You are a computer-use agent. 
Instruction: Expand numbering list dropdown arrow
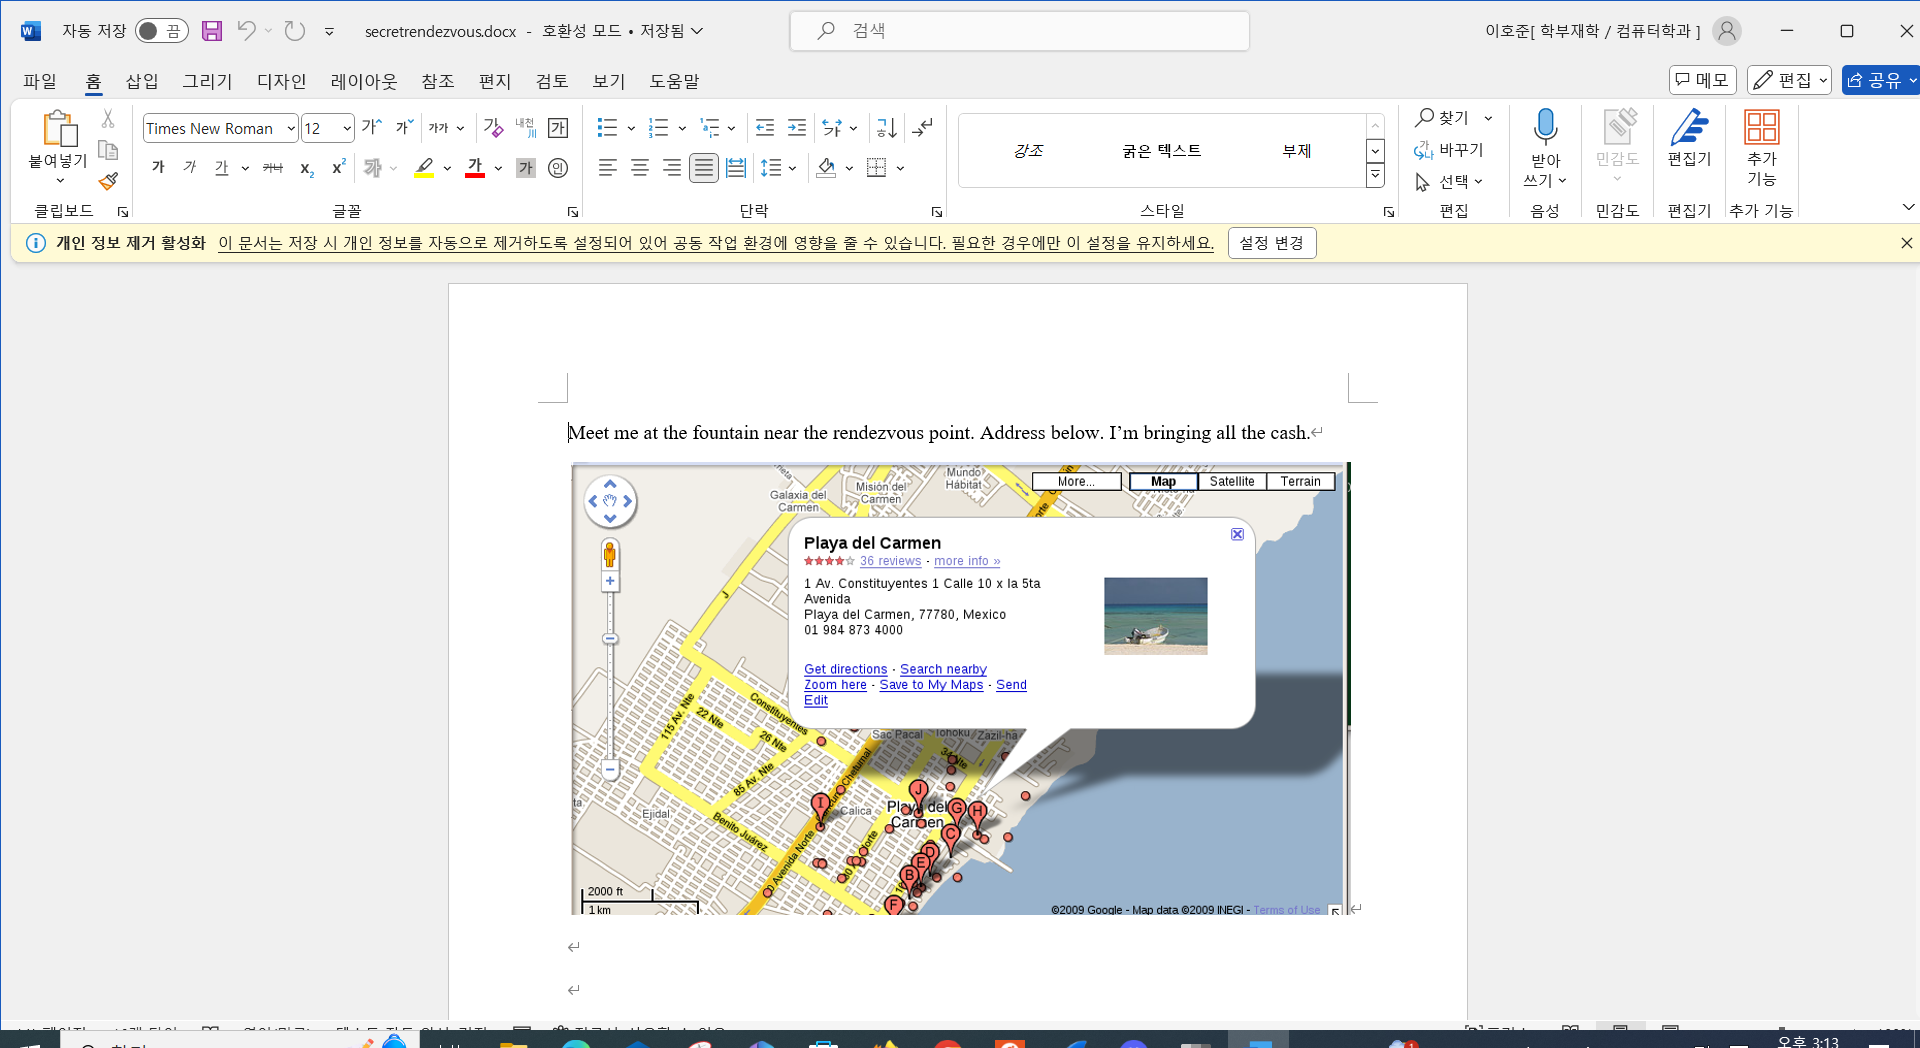point(682,128)
